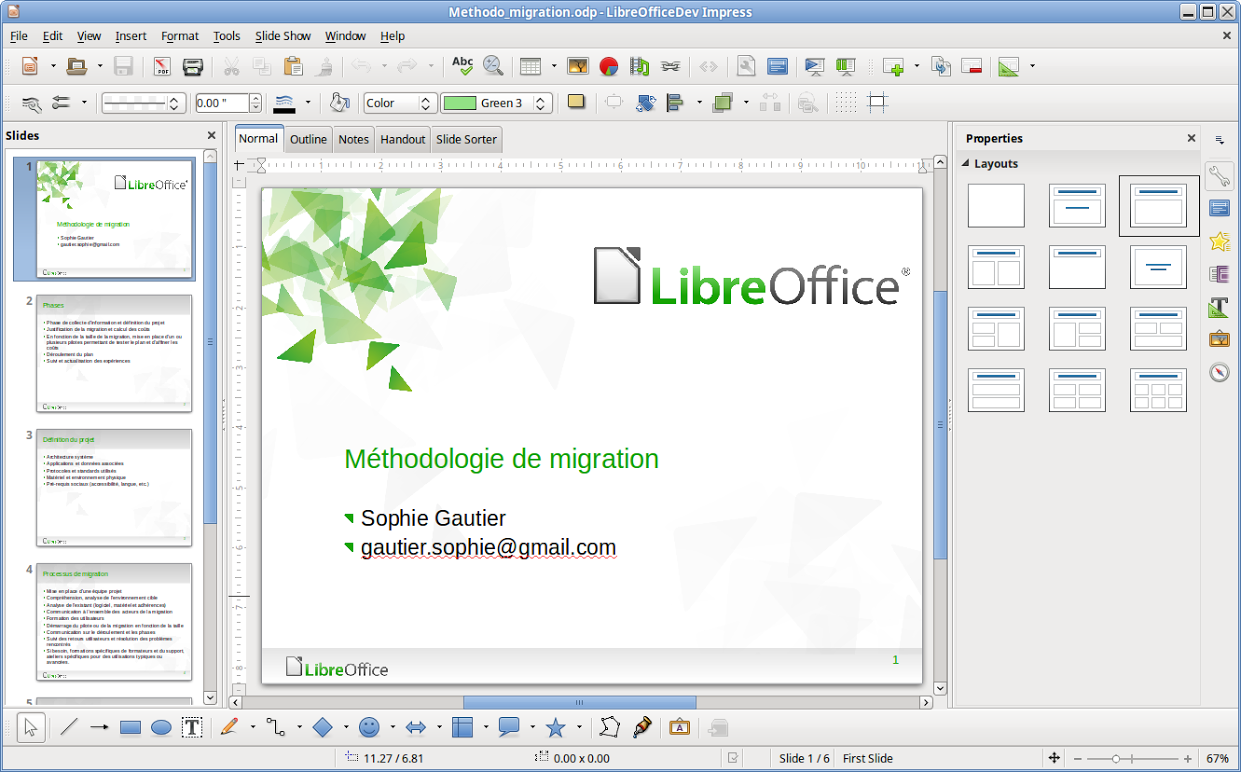Toggle the Shadow button in toolbar
Viewport: 1241px width, 772px height.
click(576, 102)
